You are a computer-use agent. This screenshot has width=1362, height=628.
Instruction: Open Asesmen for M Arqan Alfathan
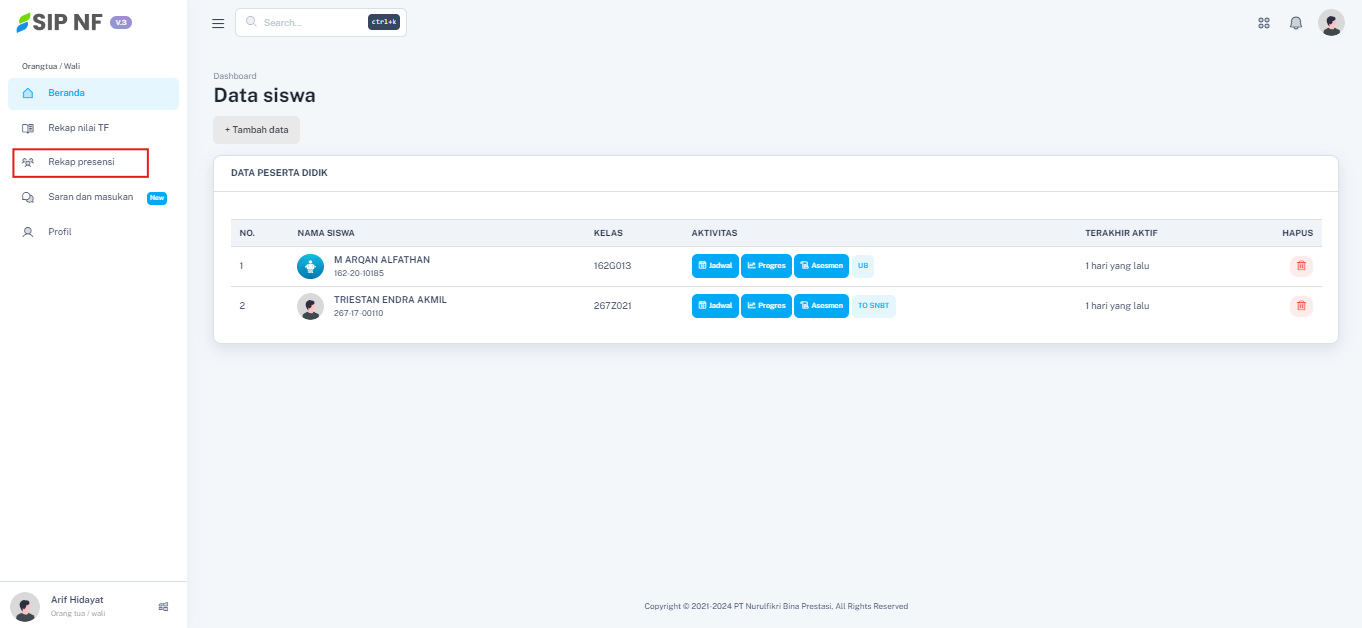coord(821,266)
